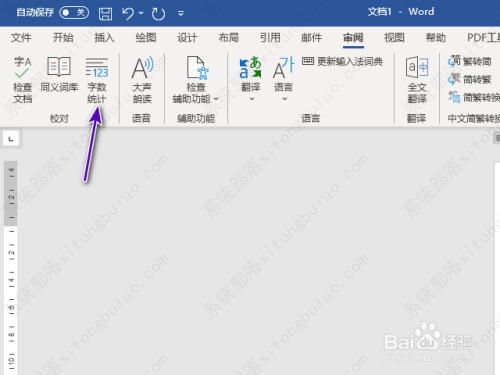The image size is (500, 375).
Task: Switch to the 视图 tab
Action: tap(394, 38)
